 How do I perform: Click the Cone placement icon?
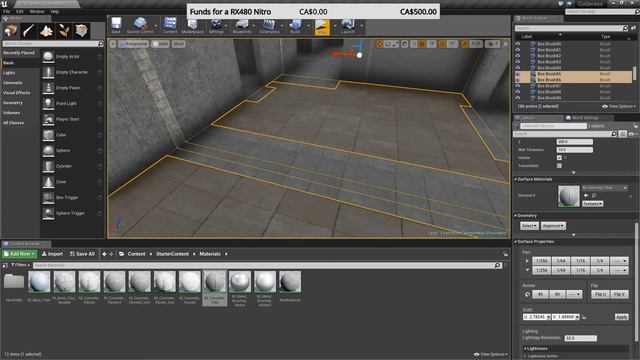[x=48, y=182]
